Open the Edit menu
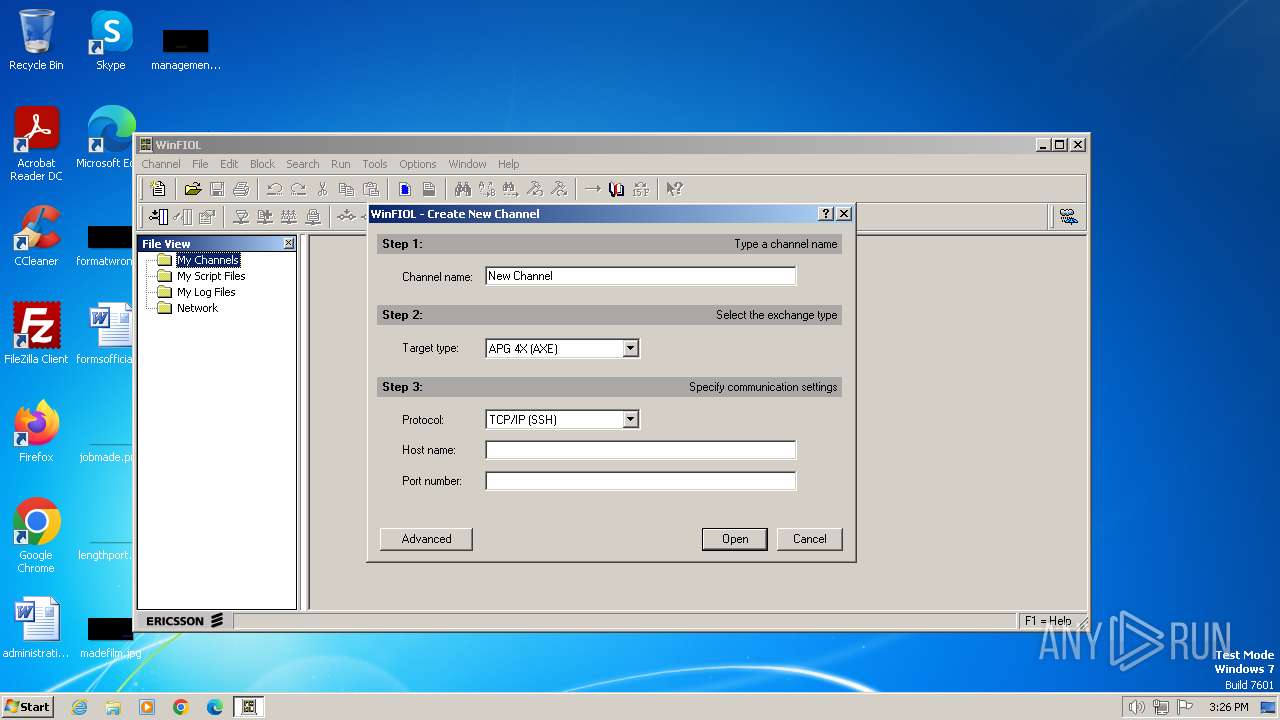Image resolution: width=1280 pixels, height=720 pixels. pyautogui.click(x=229, y=164)
